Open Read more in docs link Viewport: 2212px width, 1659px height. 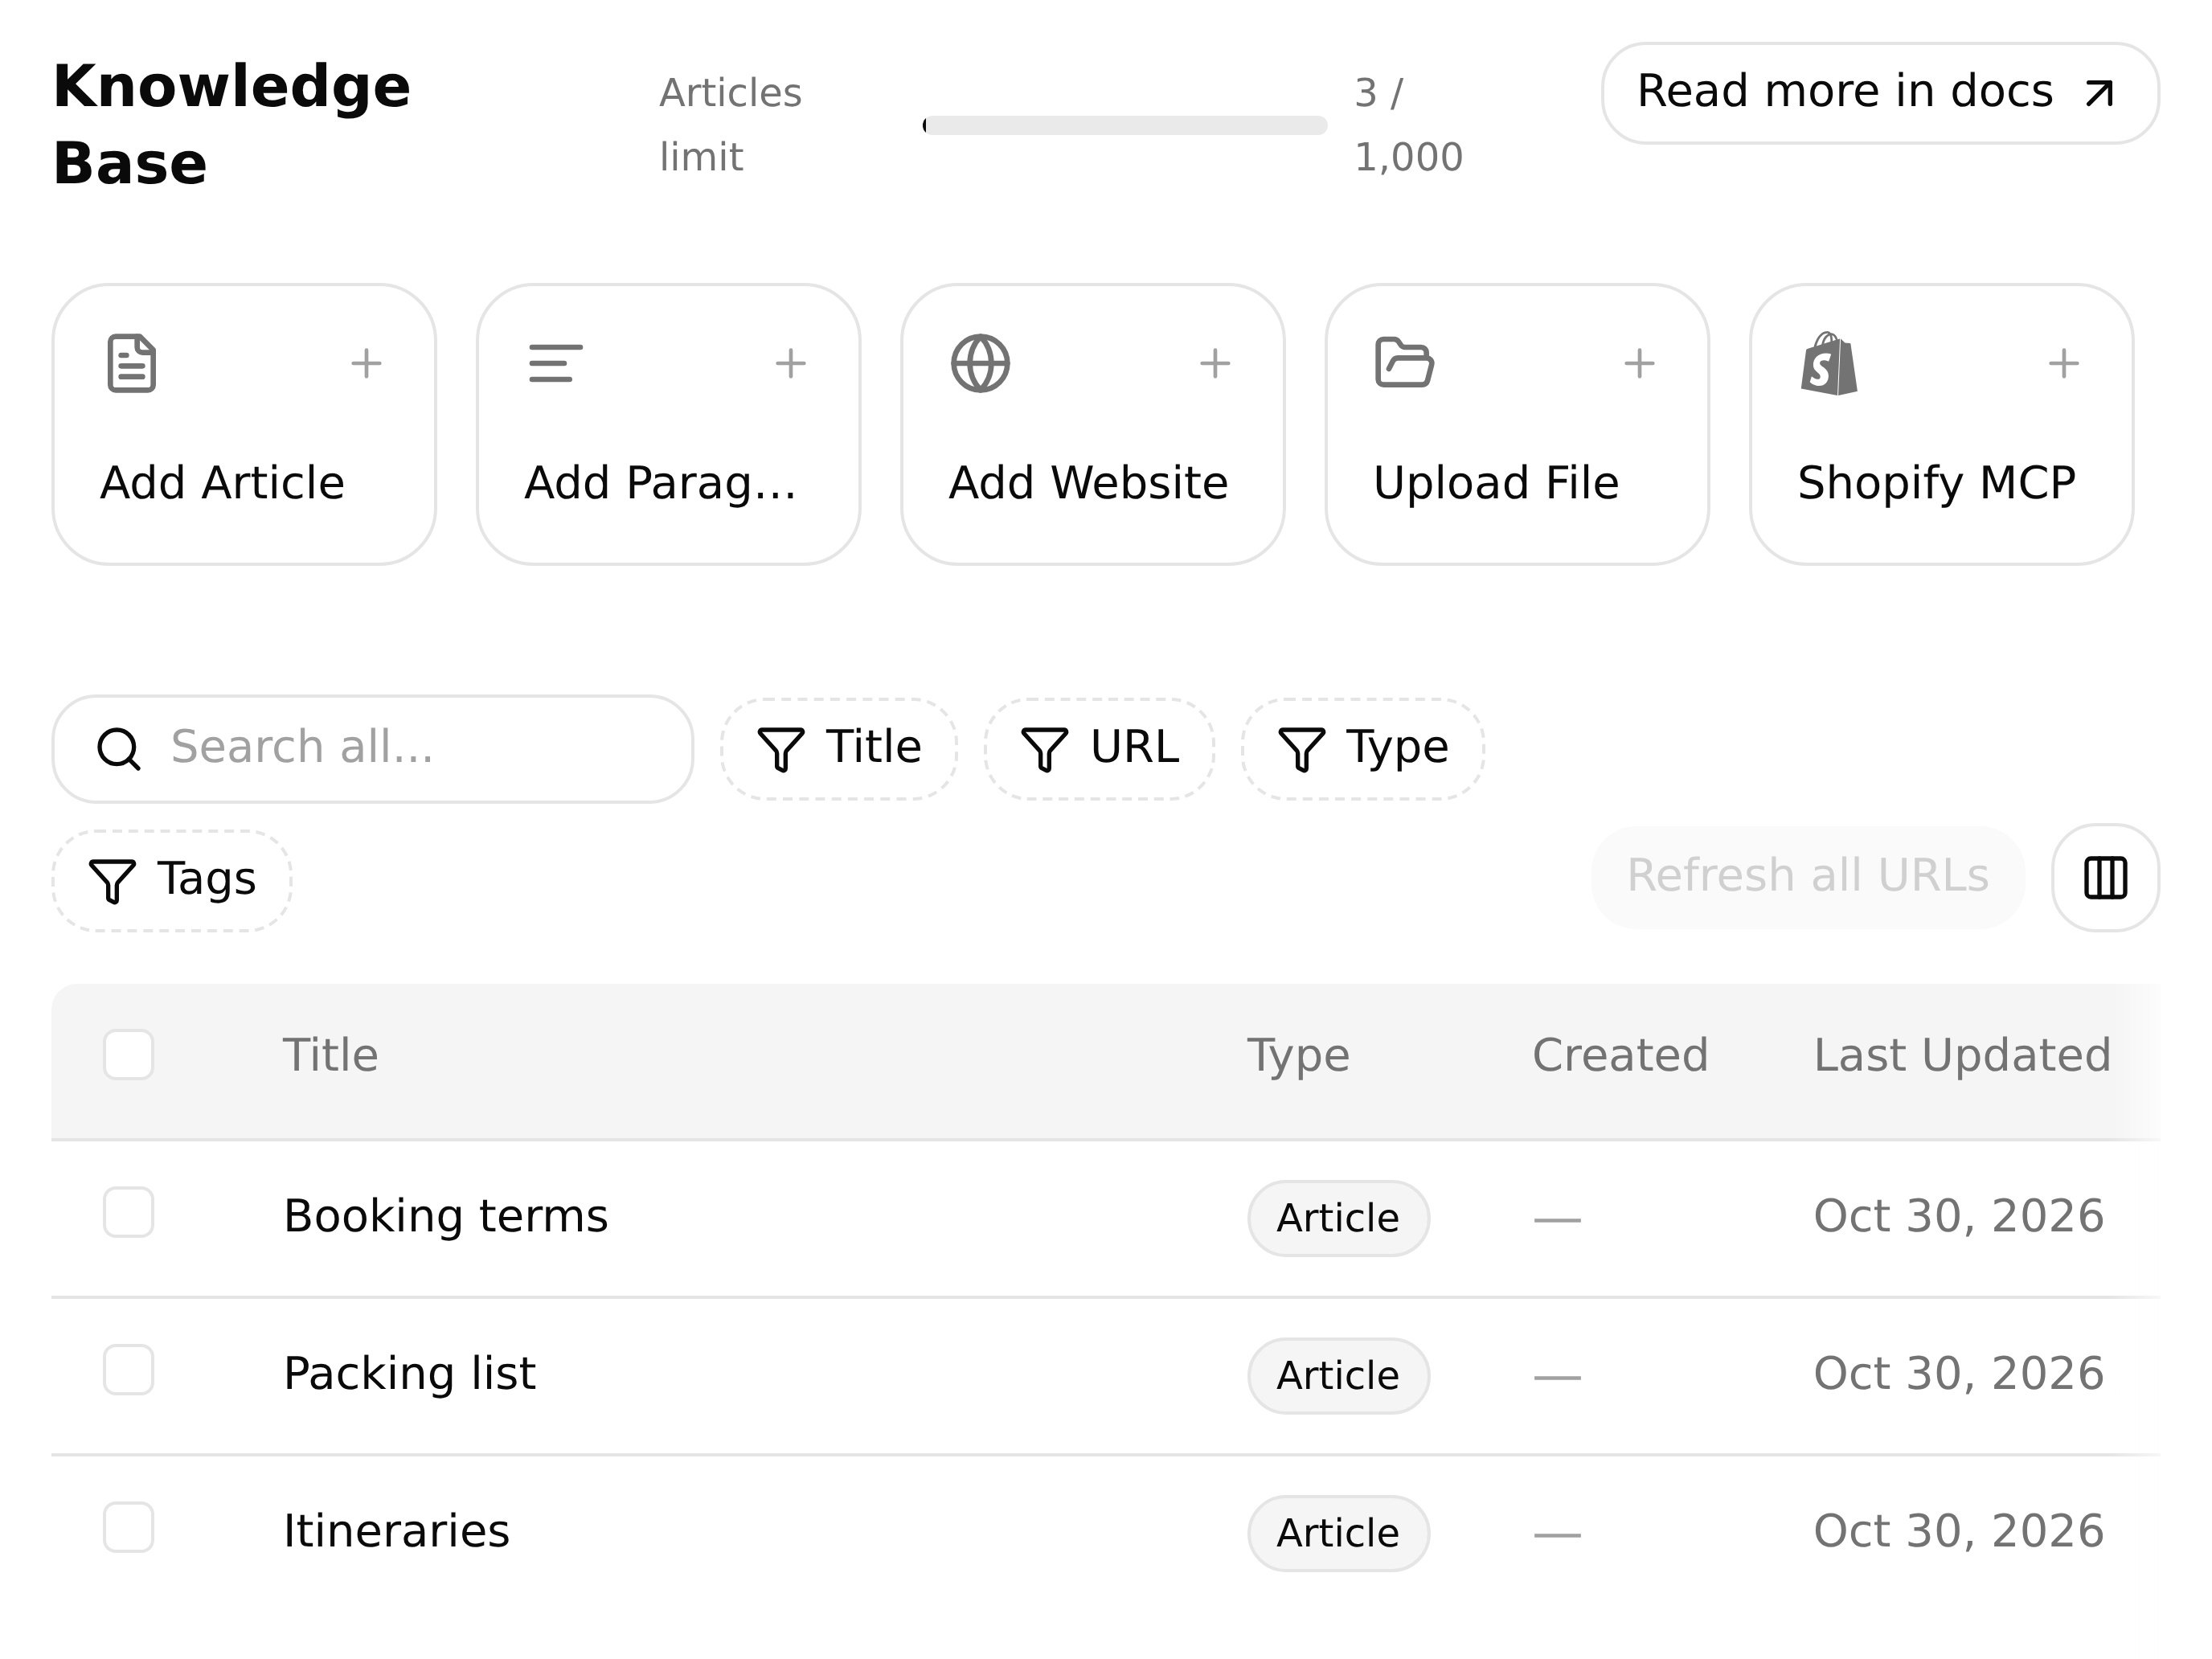coord(1880,93)
